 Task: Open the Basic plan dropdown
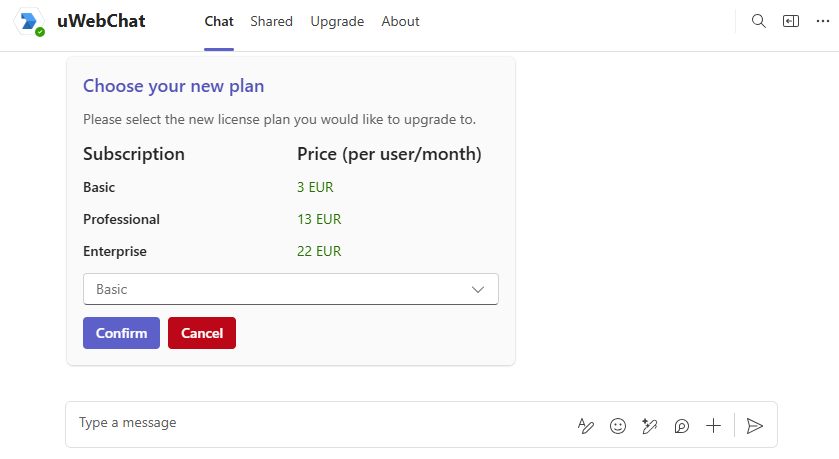click(x=280, y=289)
